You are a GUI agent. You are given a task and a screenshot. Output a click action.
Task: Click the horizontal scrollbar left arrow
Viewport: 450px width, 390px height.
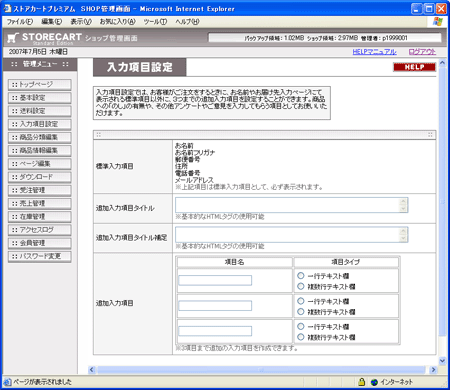tap(92, 370)
